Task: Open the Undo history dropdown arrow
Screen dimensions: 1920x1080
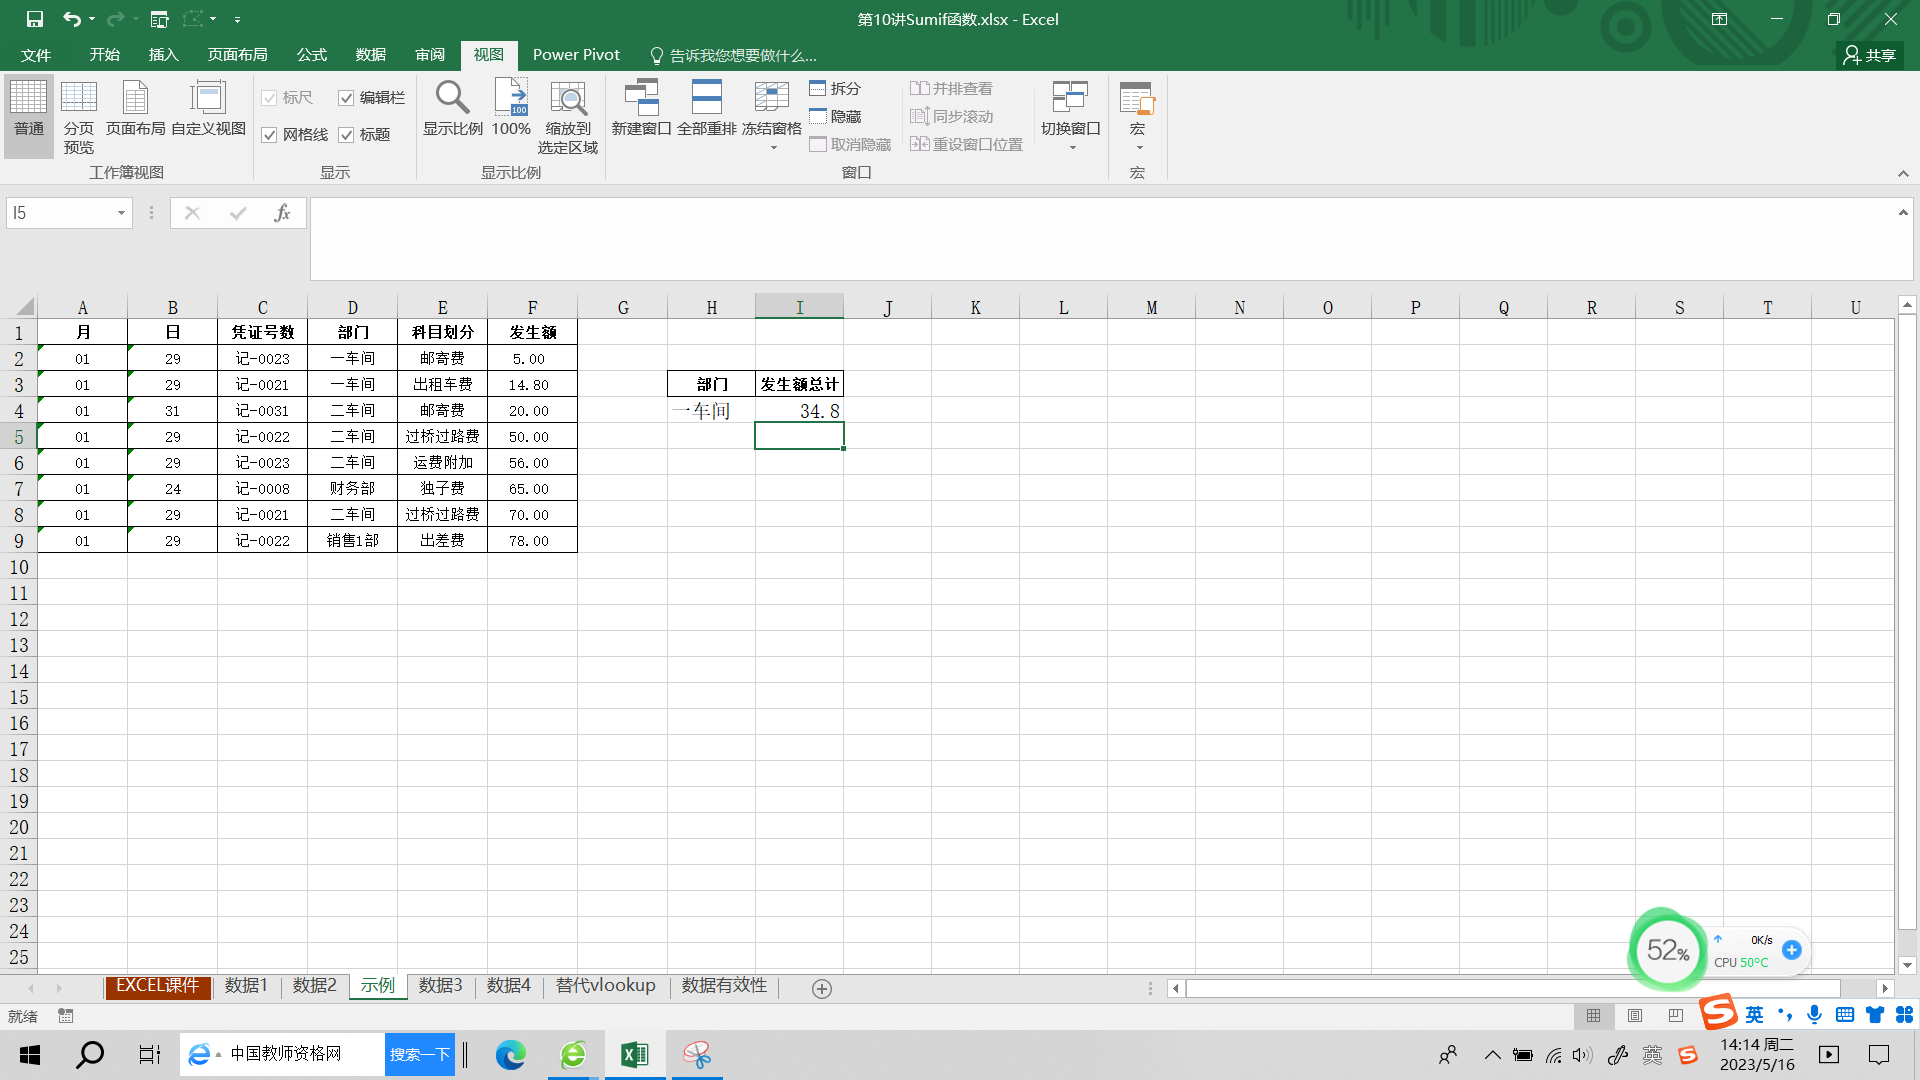Action: click(x=92, y=19)
